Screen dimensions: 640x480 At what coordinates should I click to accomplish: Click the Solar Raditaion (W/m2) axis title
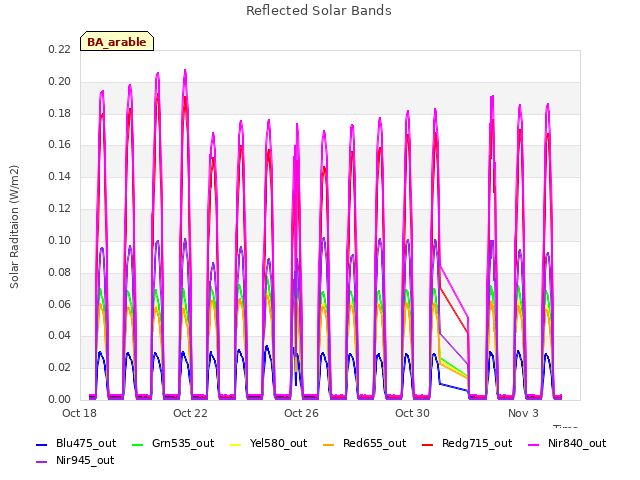pyautogui.click(x=14, y=227)
